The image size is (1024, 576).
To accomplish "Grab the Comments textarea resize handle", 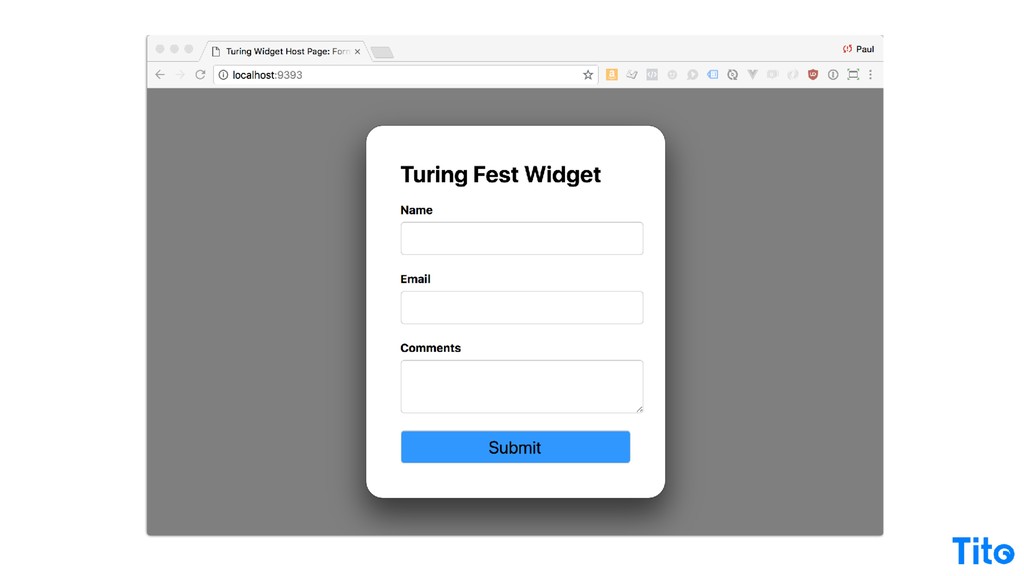I will [x=639, y=409].
